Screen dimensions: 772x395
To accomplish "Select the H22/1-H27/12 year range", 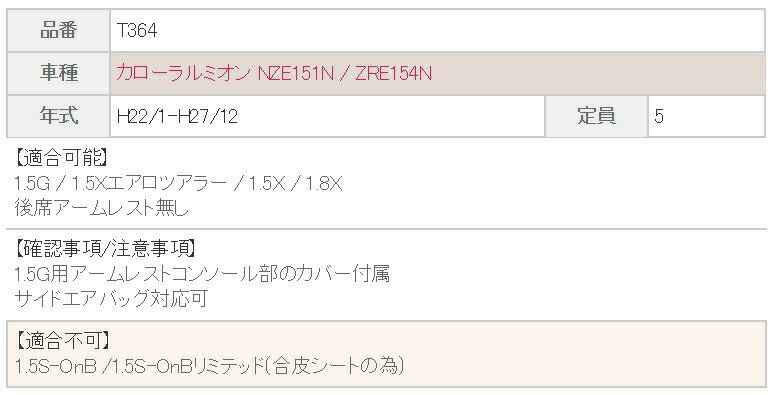I will [178, 116].
